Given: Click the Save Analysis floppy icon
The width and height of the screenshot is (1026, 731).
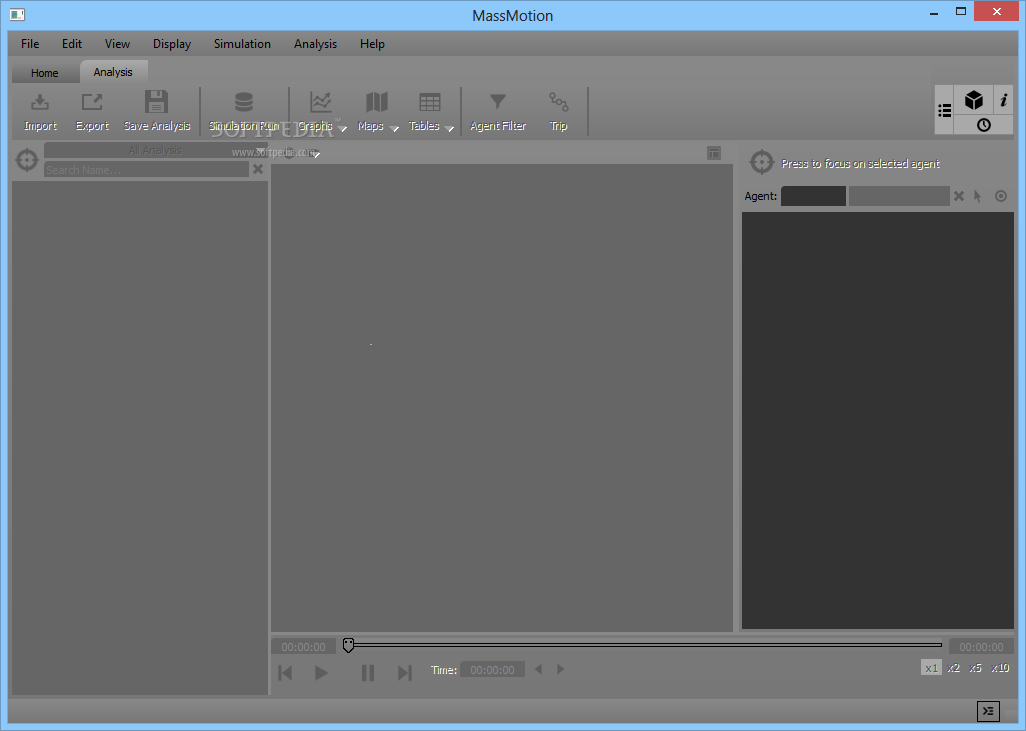Looking at the screenshot, I should tap(156, 102).
